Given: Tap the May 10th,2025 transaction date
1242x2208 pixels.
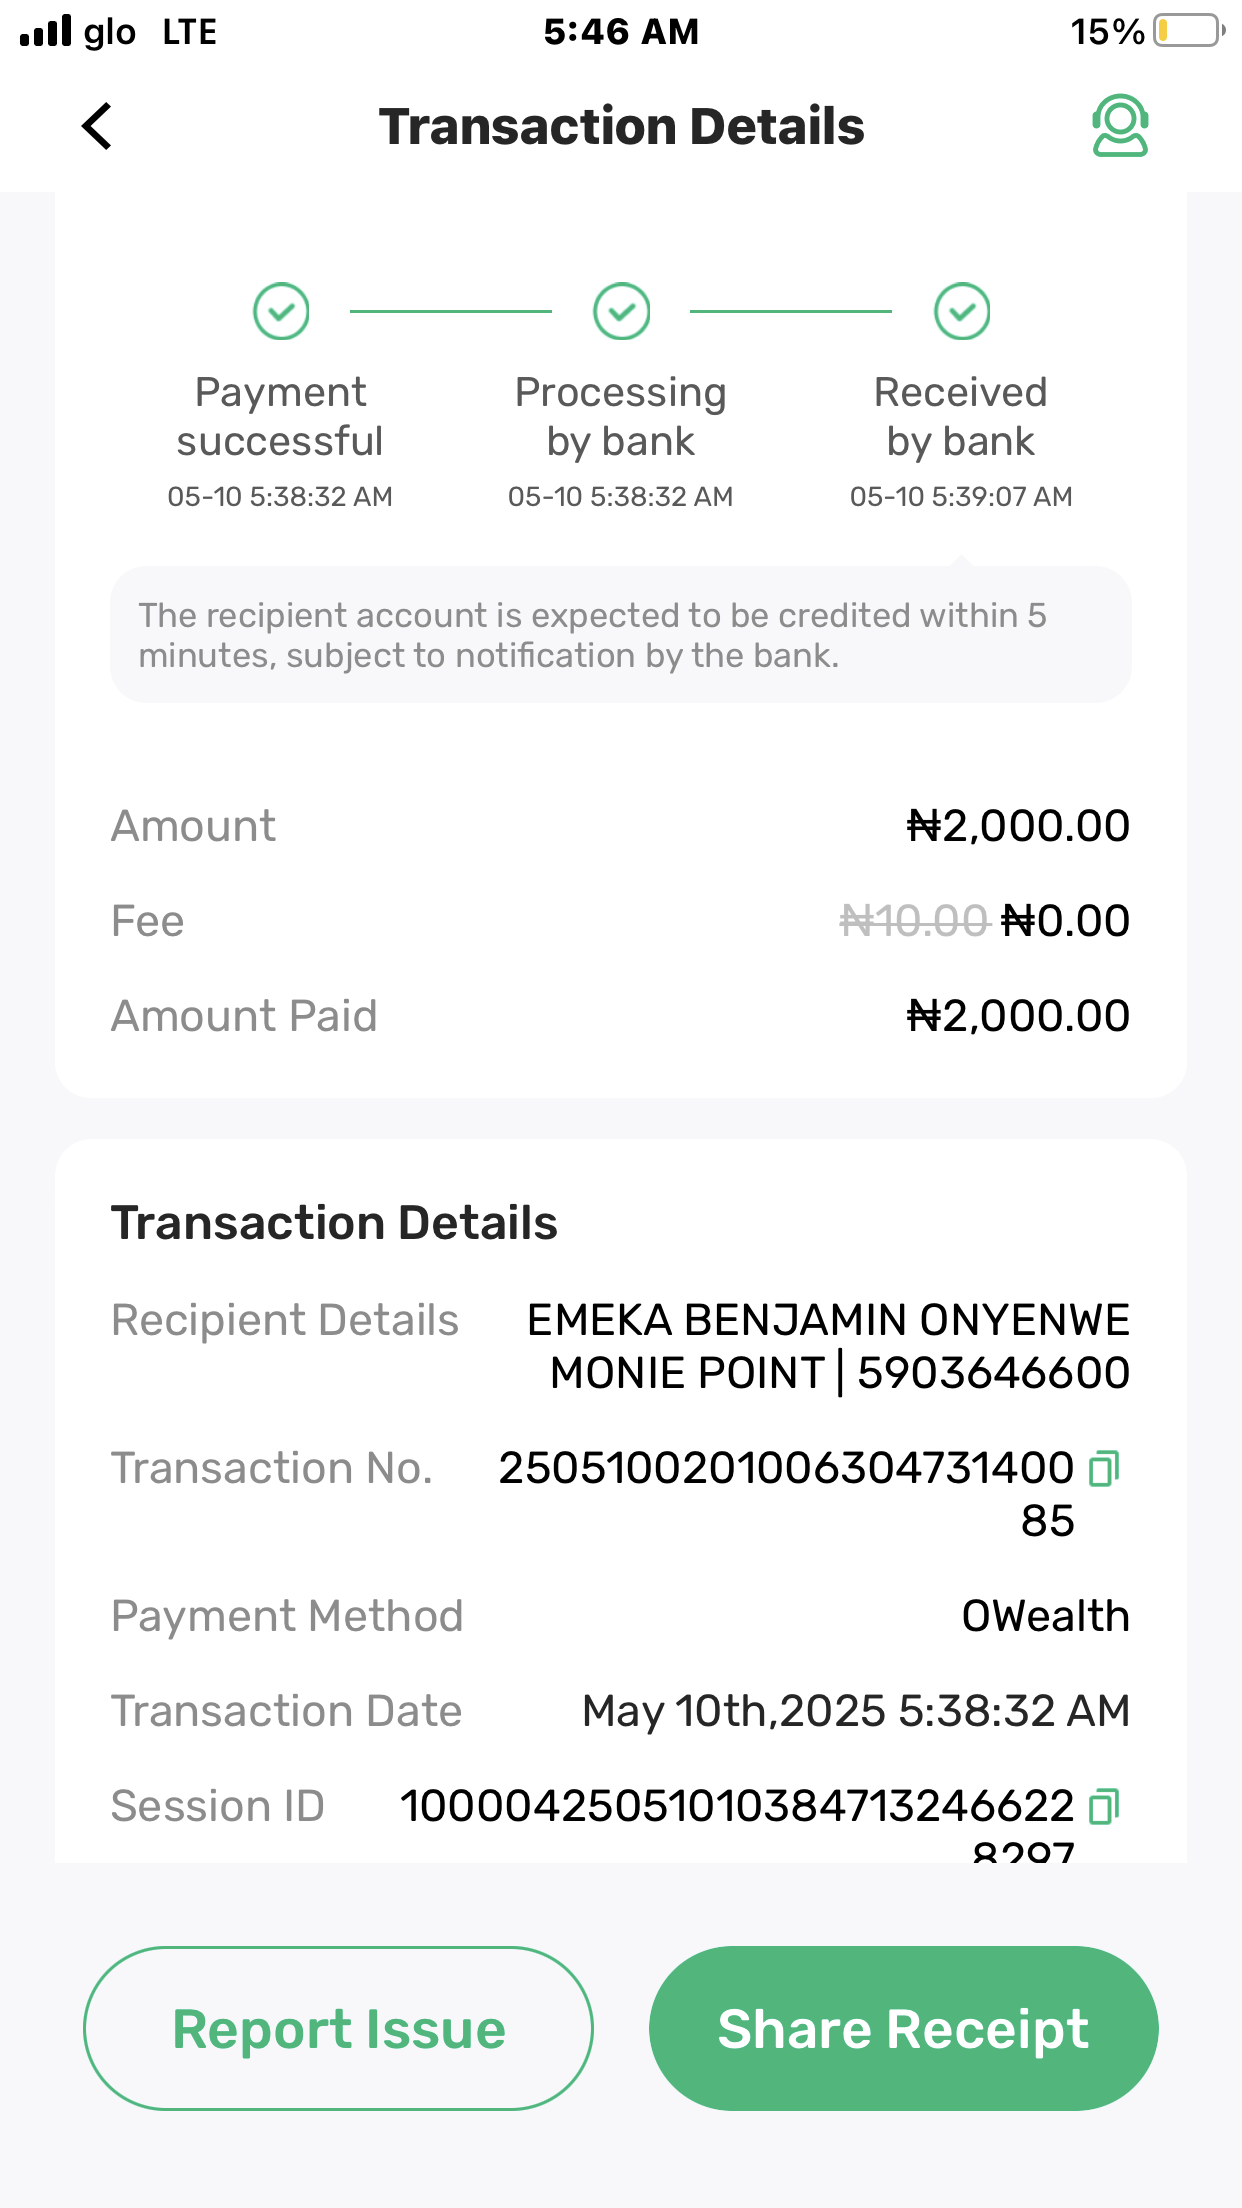Looking at the screenshot, I should tap(856, 1711).
